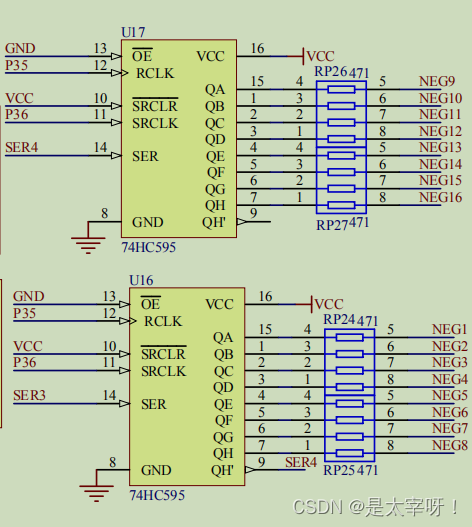Select the U16 designator label
The height and width of the screenshot is (527, 472).
pos(141,280)
